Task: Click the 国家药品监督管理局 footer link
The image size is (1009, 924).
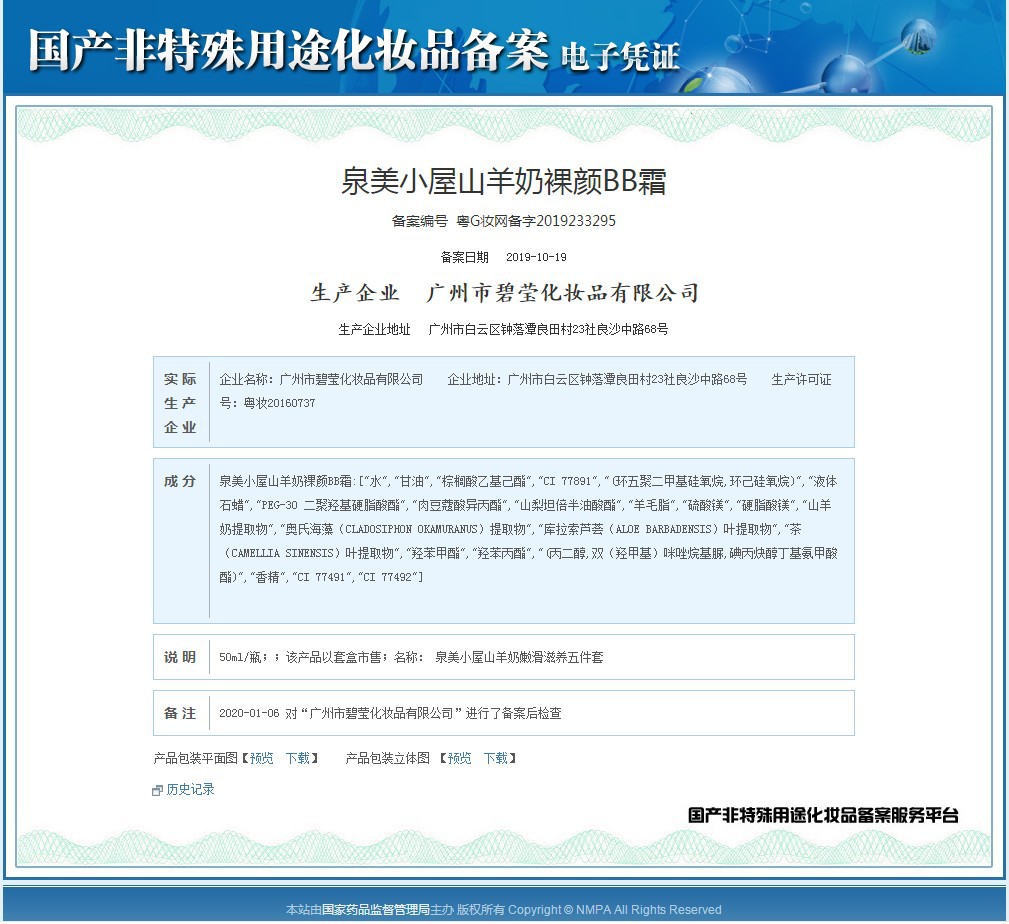Action: pos(376,910)
